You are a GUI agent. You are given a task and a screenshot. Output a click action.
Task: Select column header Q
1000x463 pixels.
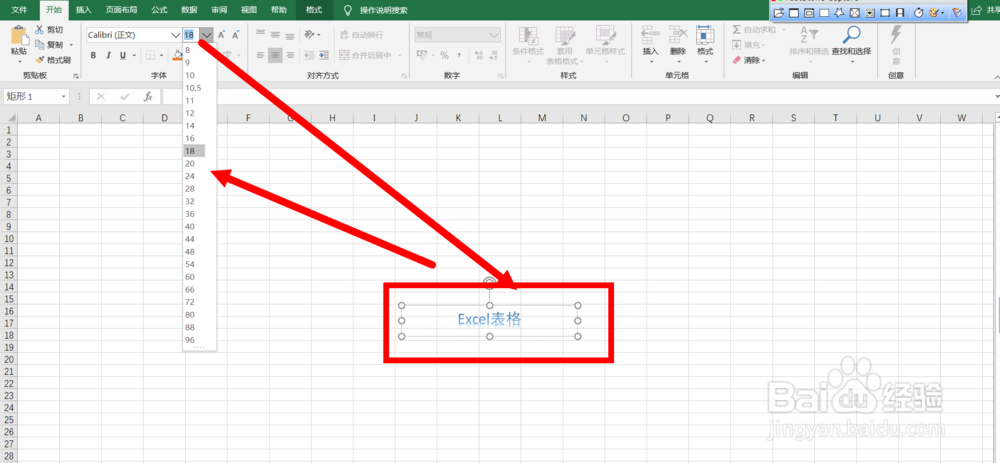pyautogui.click(x=709, y=118)
